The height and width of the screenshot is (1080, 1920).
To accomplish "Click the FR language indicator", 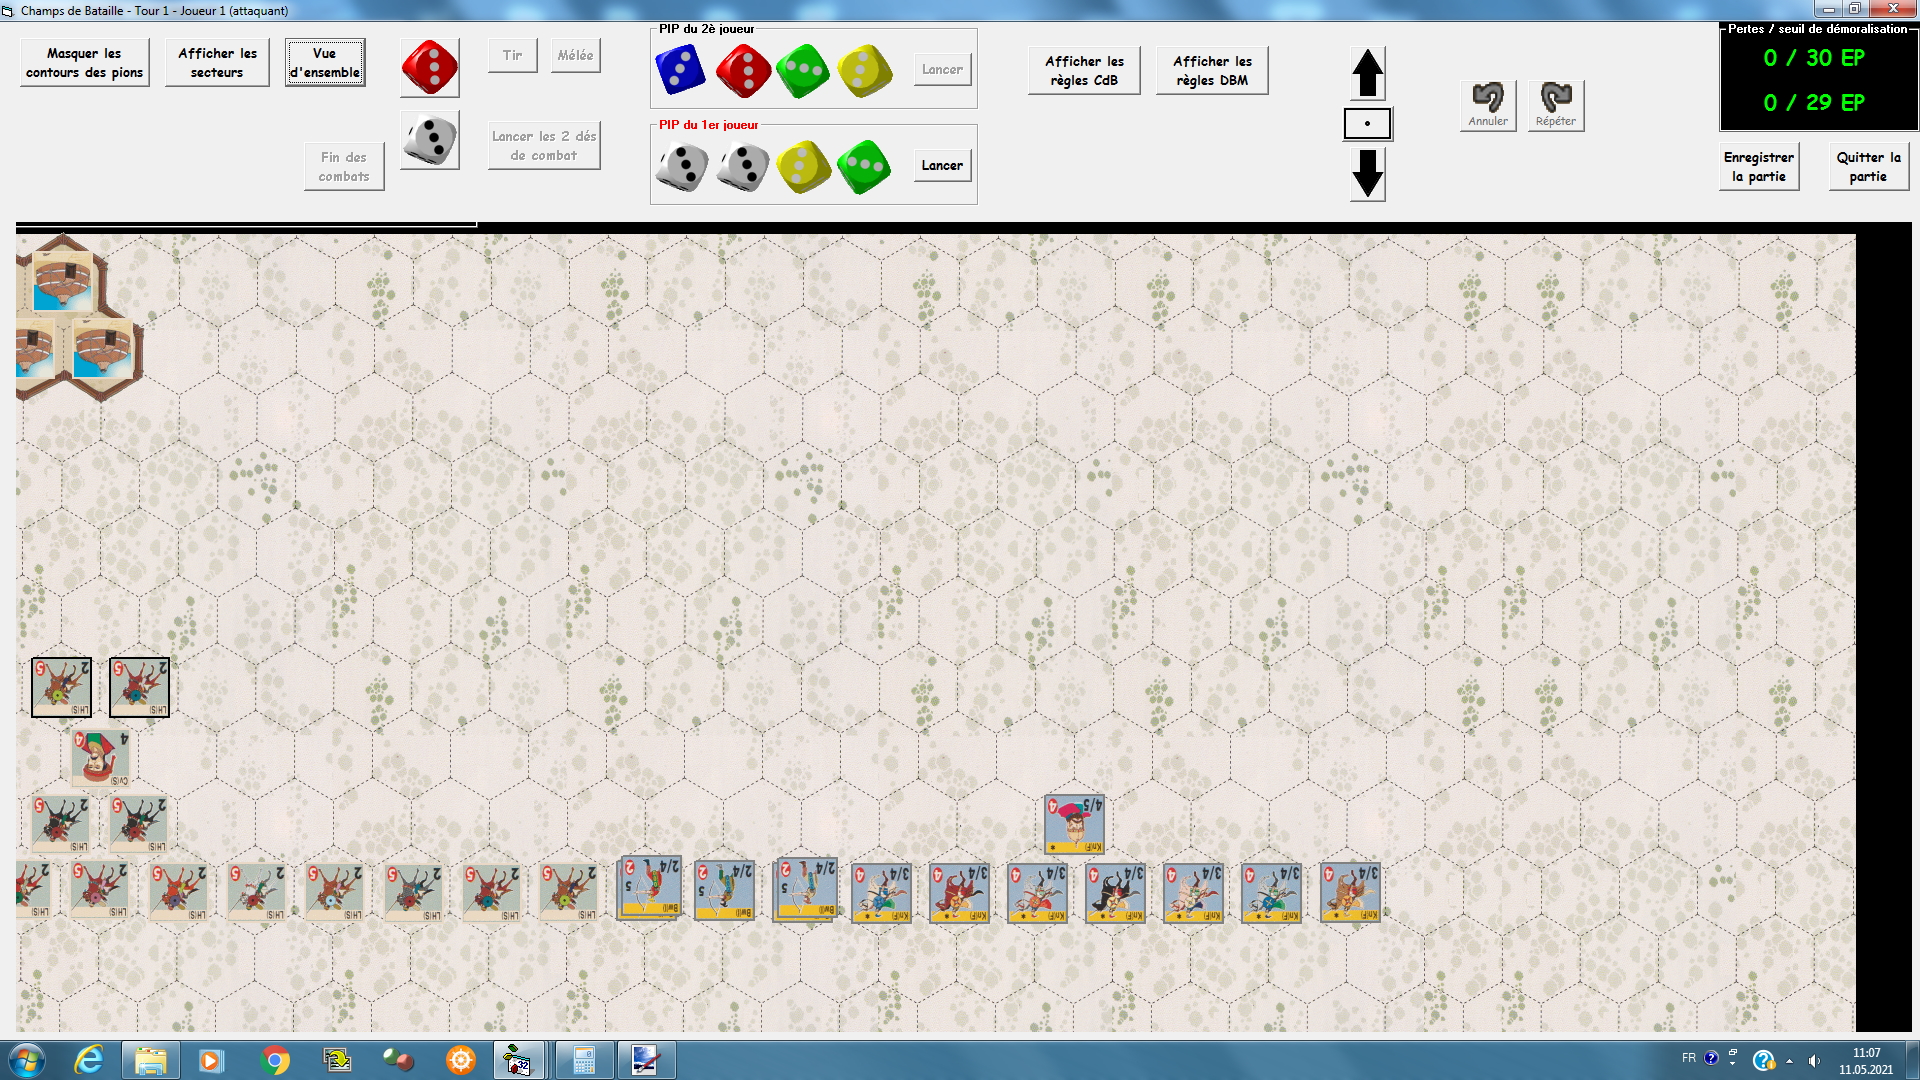I will [x=1688, y=1057].
